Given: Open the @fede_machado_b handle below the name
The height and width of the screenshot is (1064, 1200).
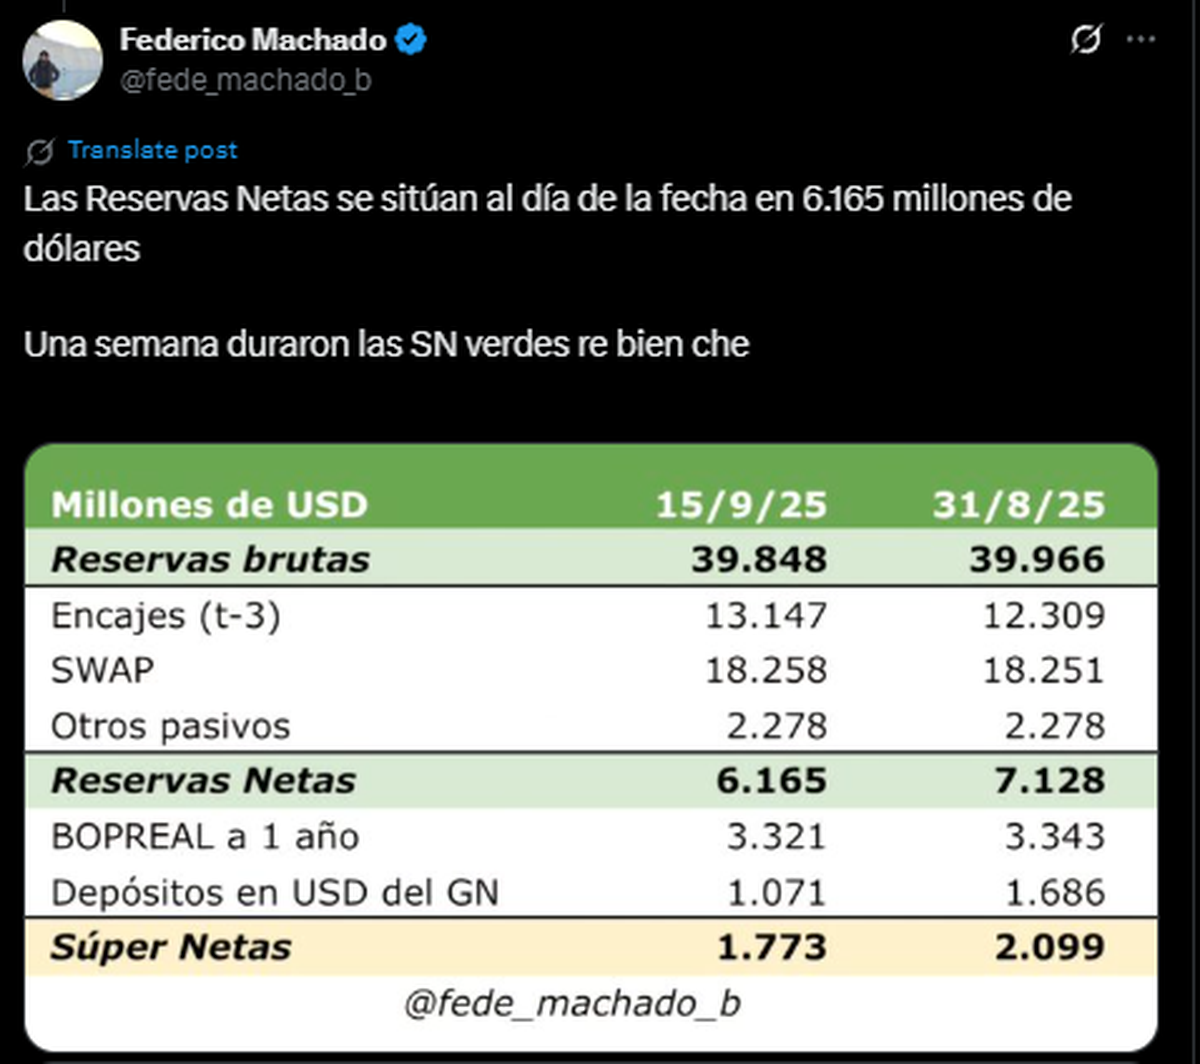Looking at the screenshot, I should click(x=245, y=80).
